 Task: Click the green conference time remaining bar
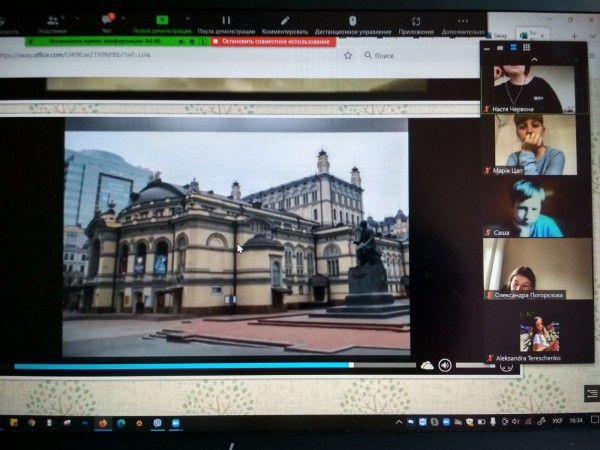point(103,41)
